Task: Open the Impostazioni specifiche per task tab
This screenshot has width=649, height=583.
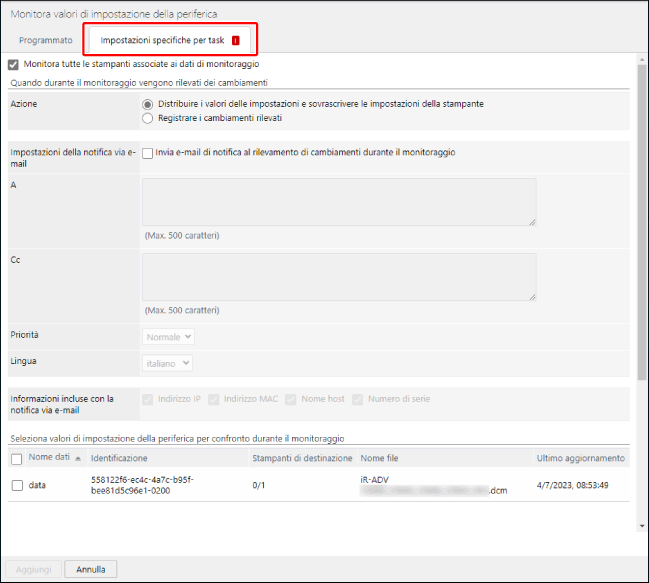Action: 162,41
